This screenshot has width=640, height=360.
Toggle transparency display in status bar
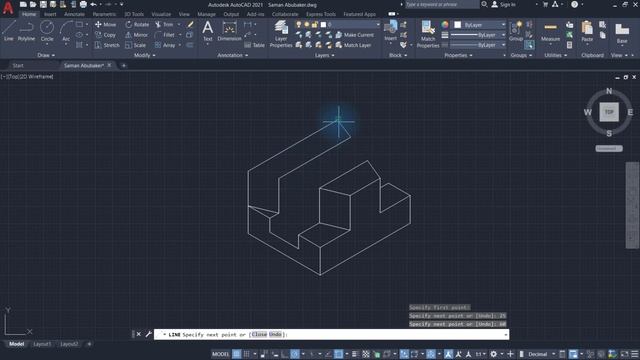point(366,354)
